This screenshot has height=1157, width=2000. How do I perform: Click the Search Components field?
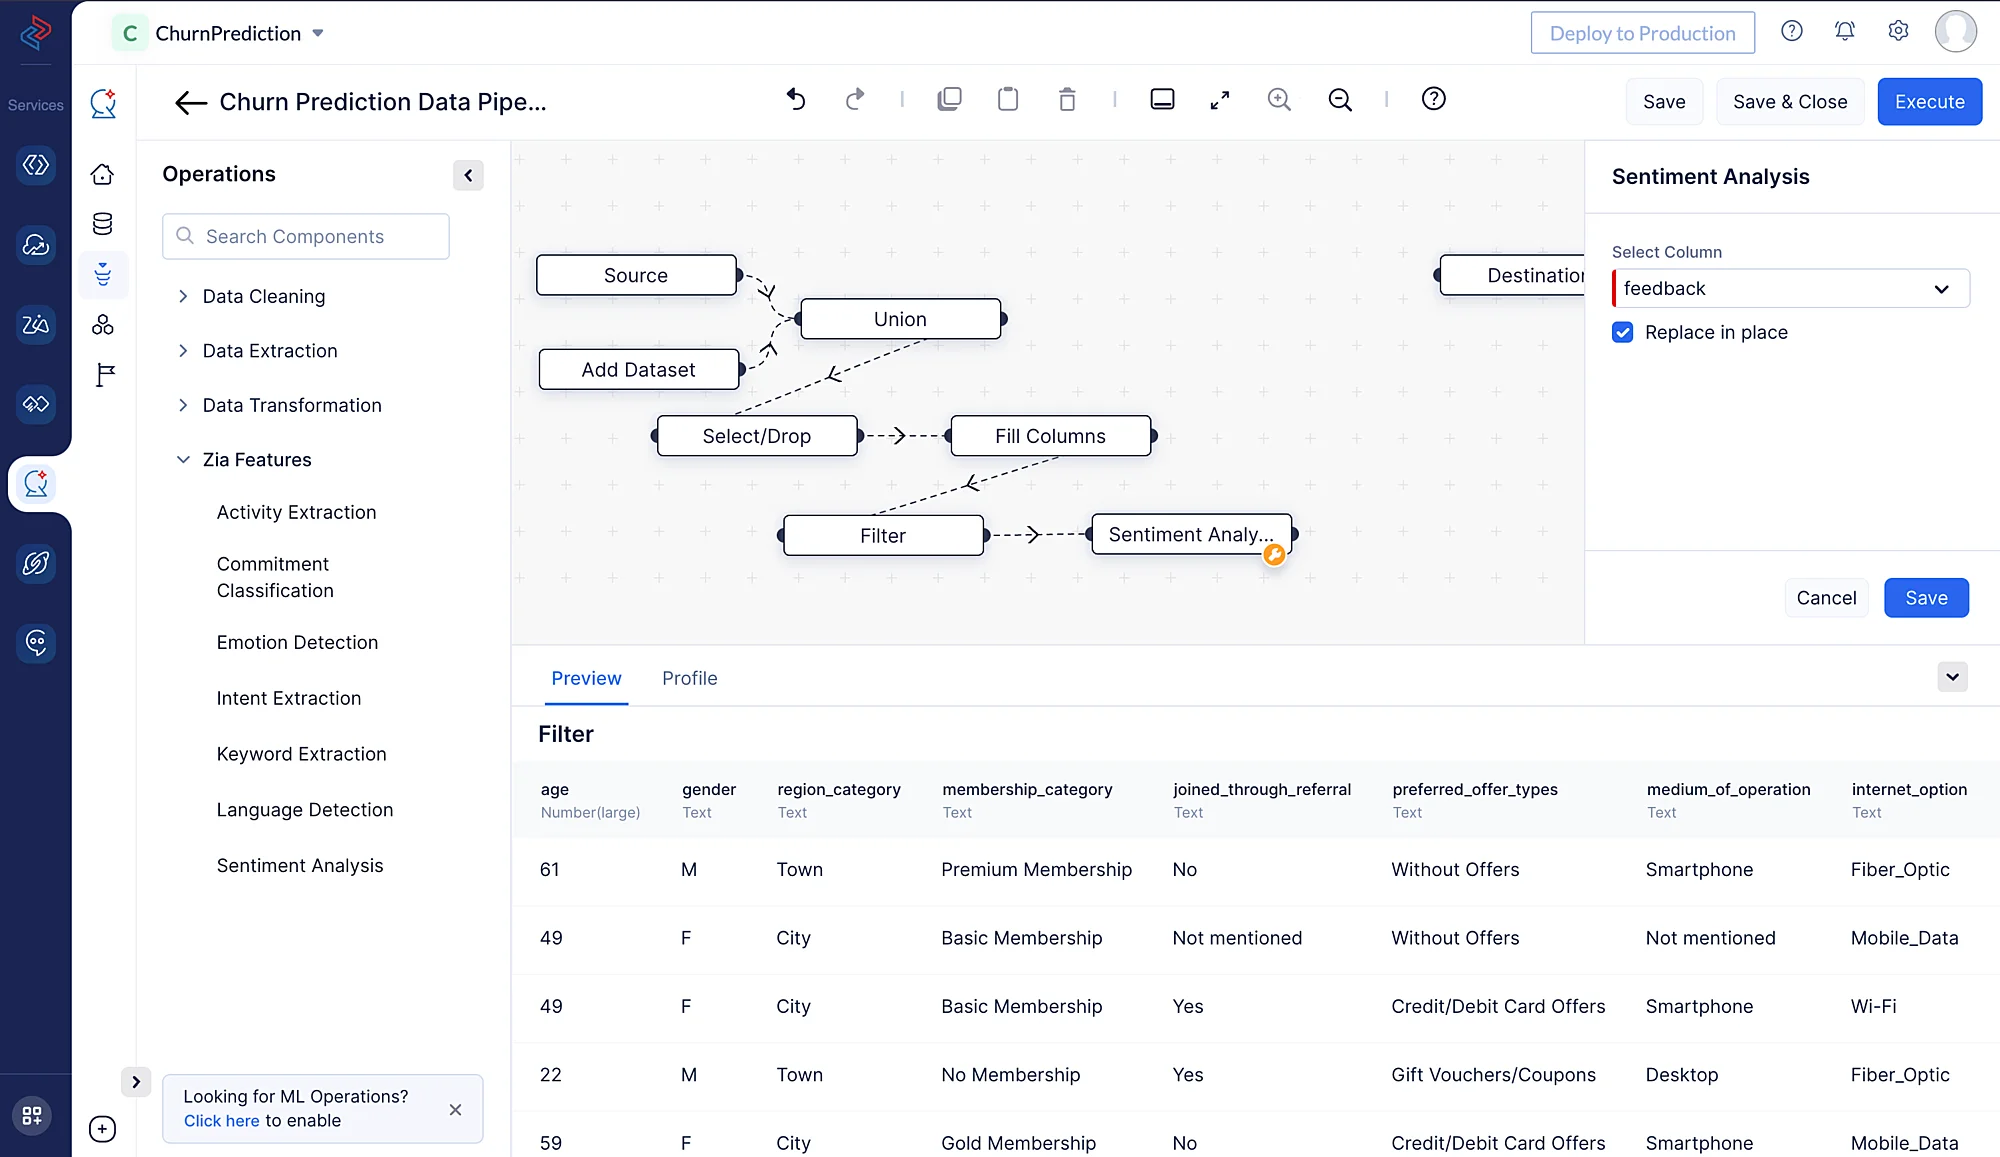click(x=306, y=236)
